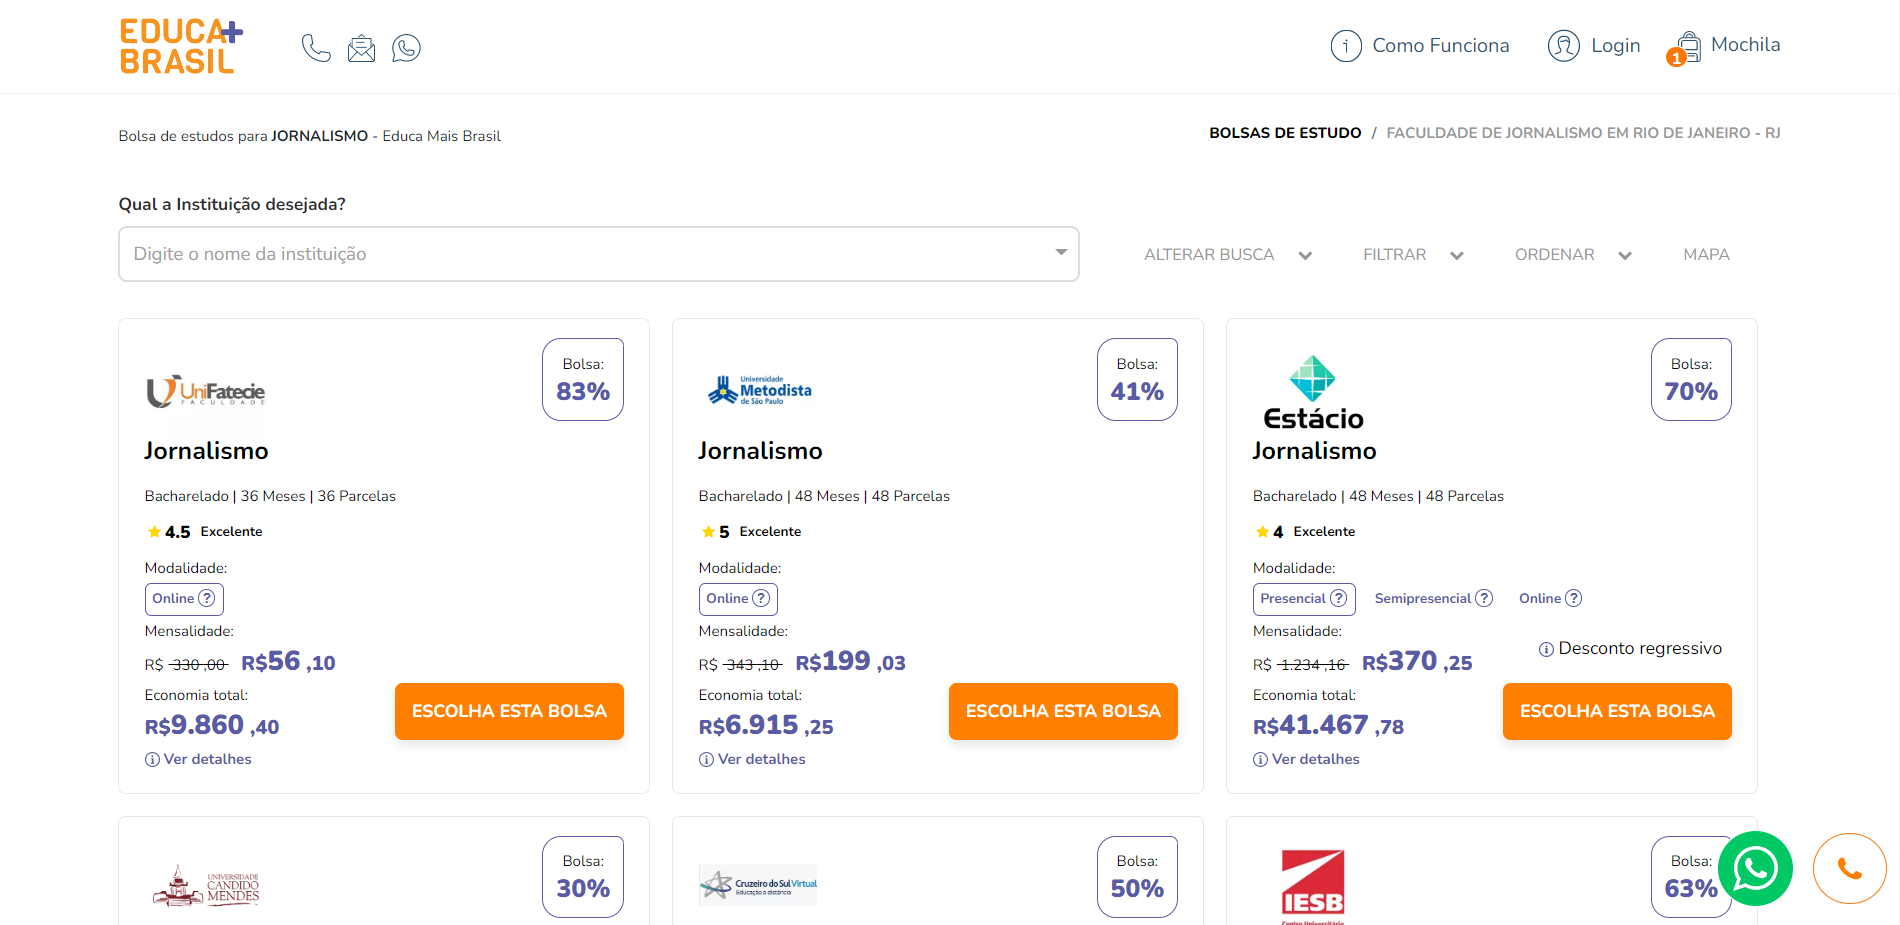
Task: Click the Estácio Jornalismo course title
Action: pyautogui.click(x=1314, y=451)
